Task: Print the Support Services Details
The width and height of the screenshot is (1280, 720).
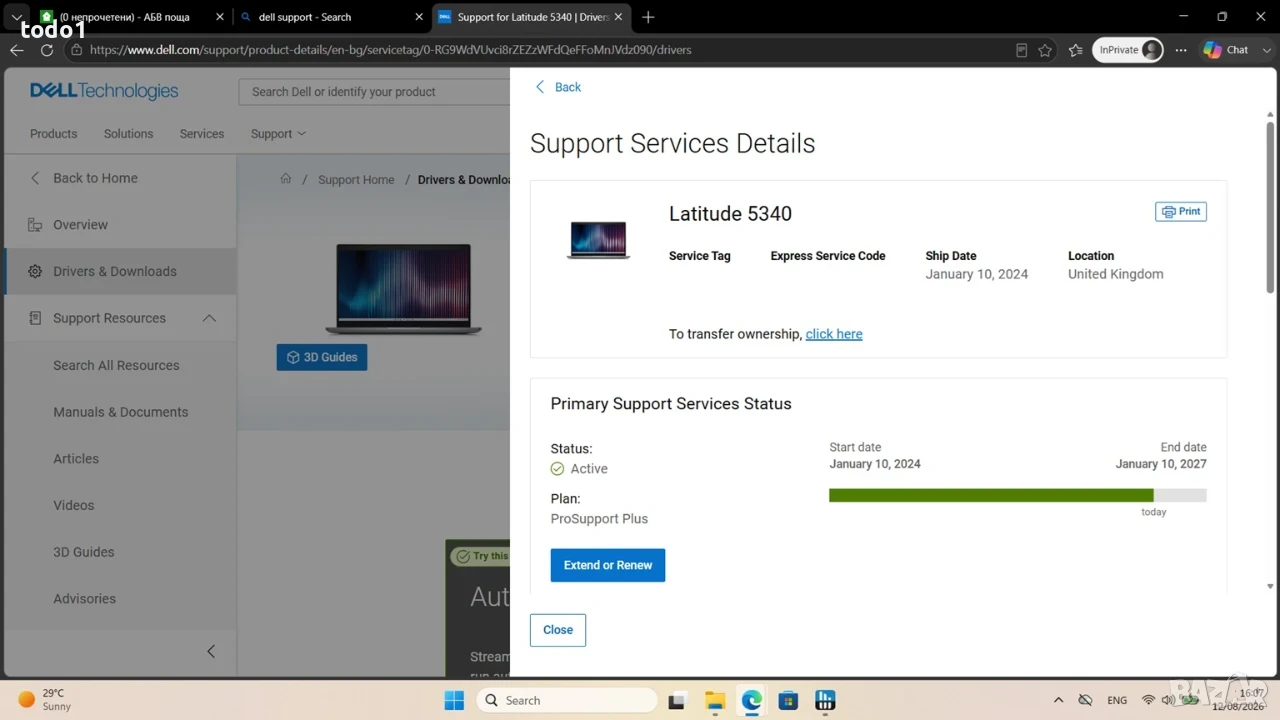Action: (x=1181, y=211)
